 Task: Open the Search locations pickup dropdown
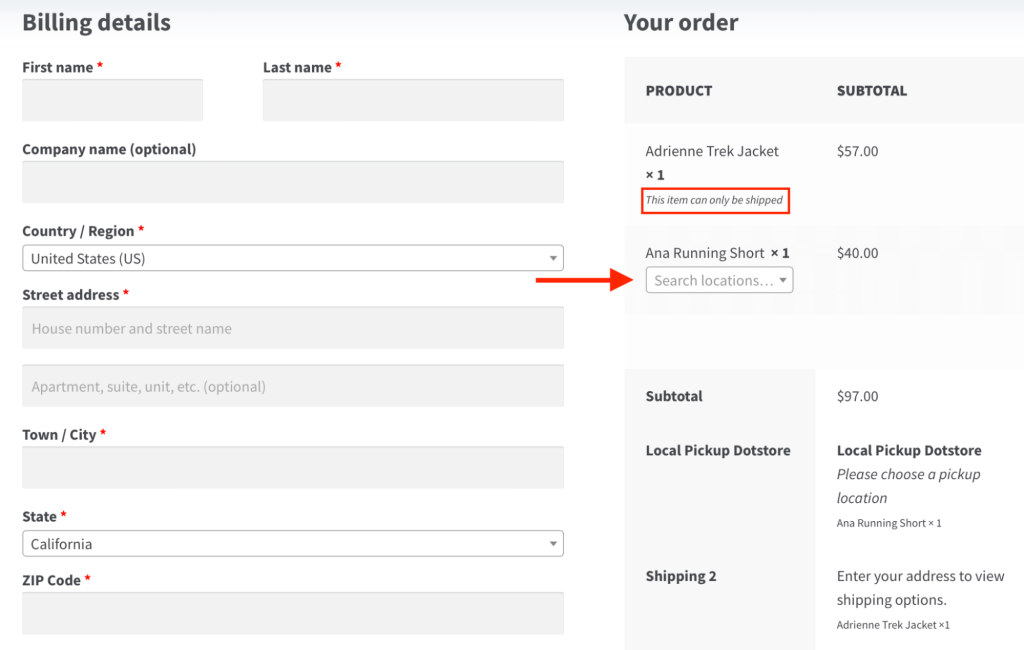point(720,280)
